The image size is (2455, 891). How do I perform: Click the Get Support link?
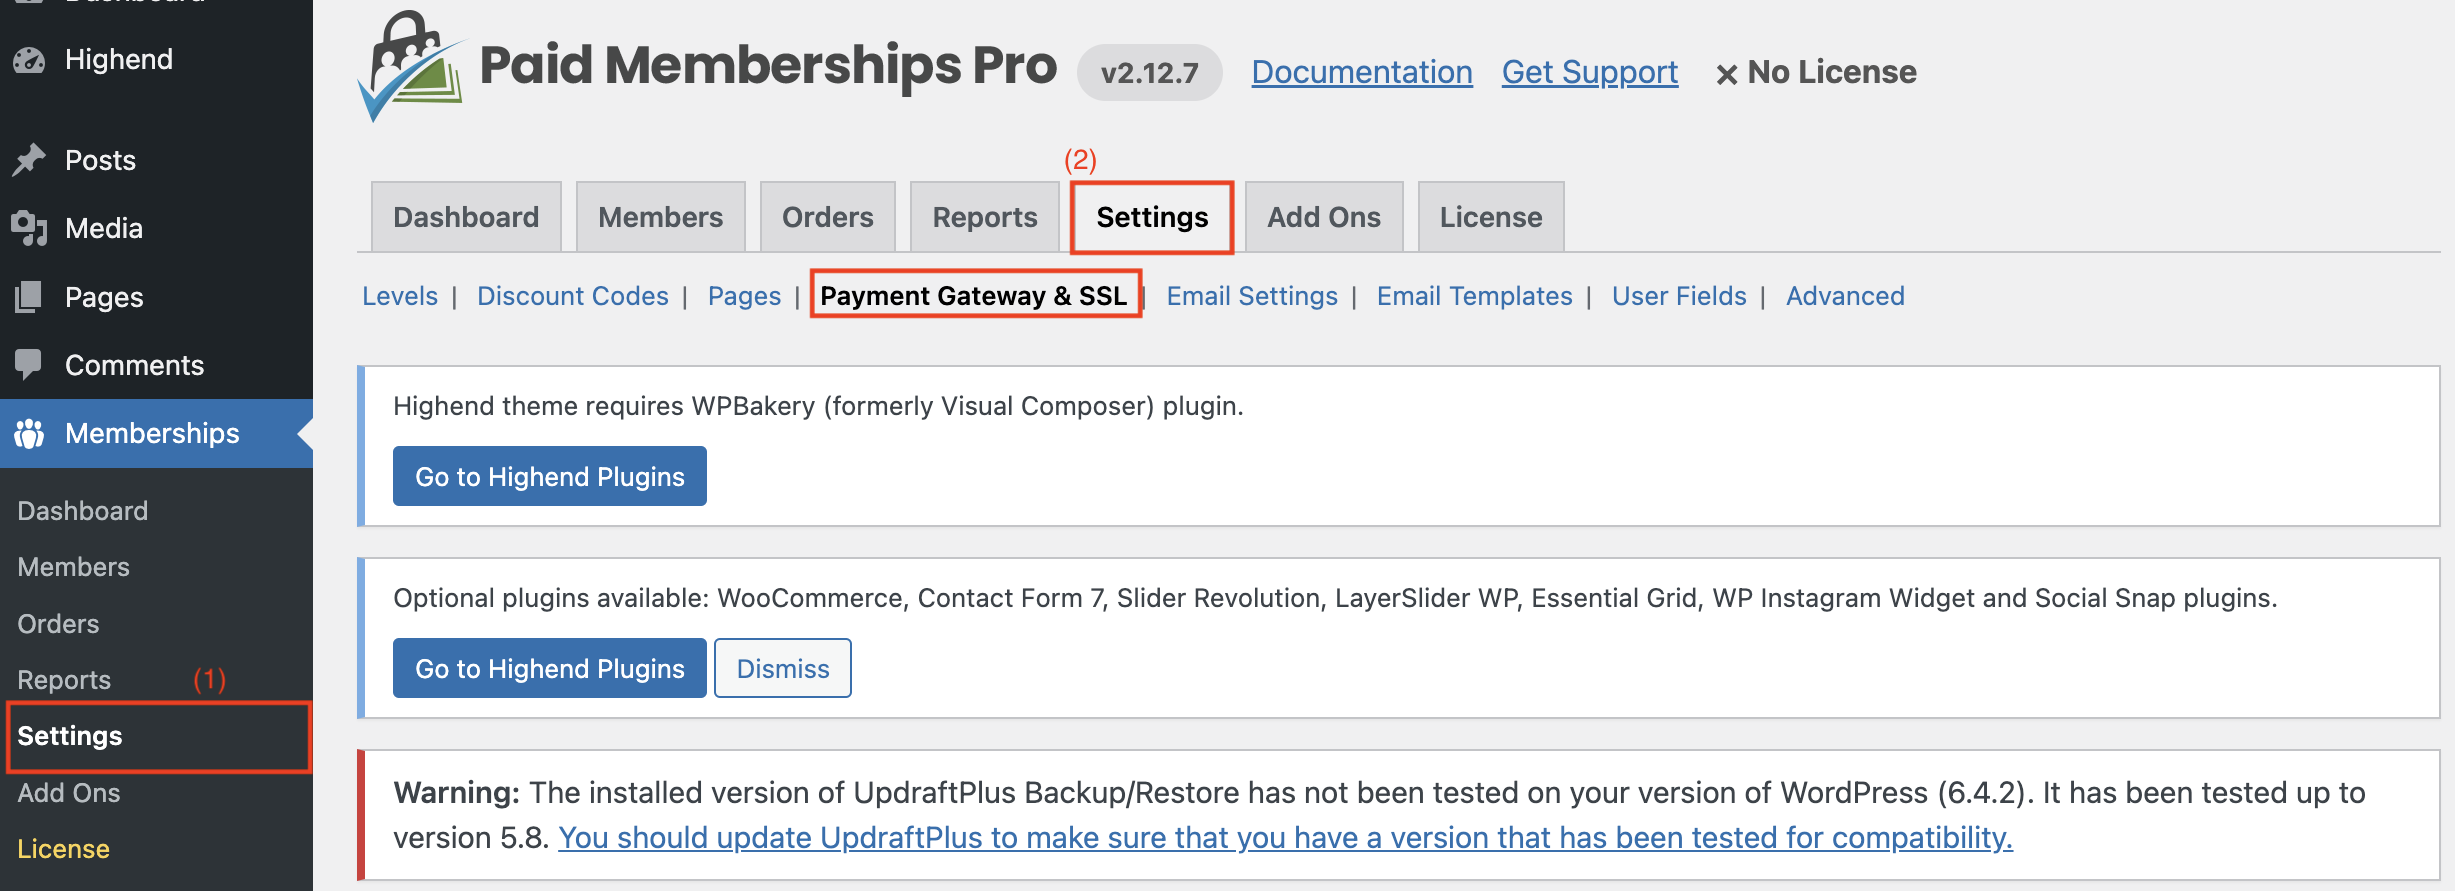pos(1589,72)
